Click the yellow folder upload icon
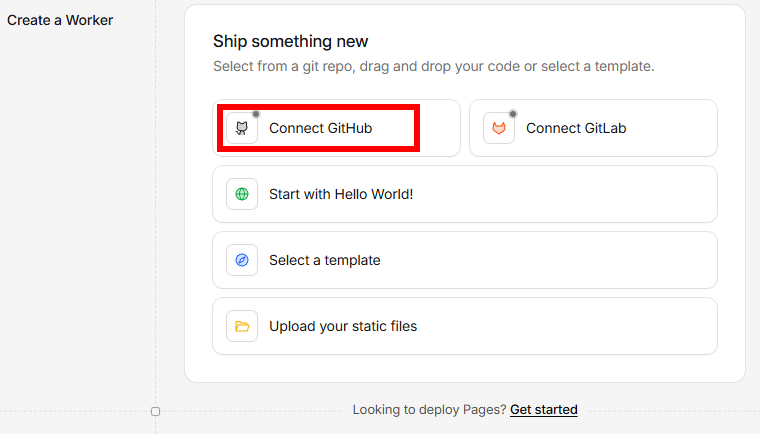The height and width of the screenshot is (434, 760). (242, 326)
